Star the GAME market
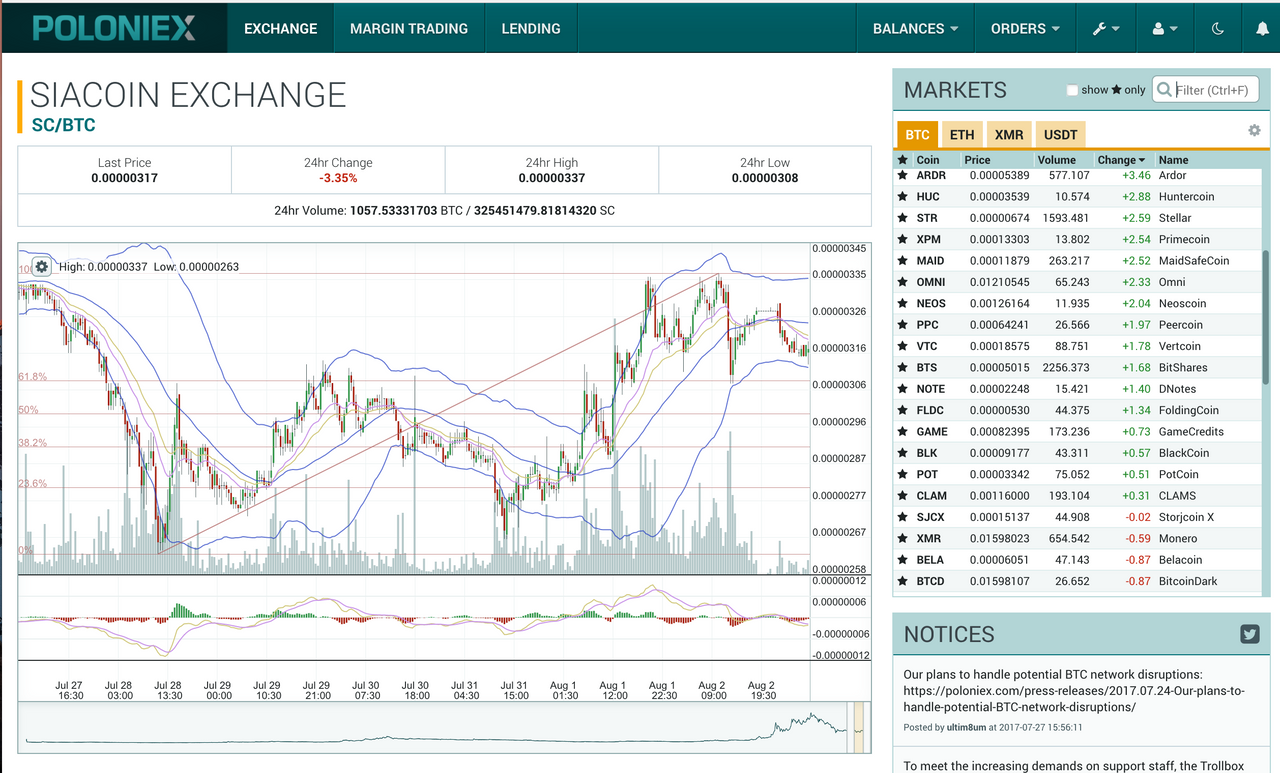This screenshot has width=1280, height=773. [903, 432]
